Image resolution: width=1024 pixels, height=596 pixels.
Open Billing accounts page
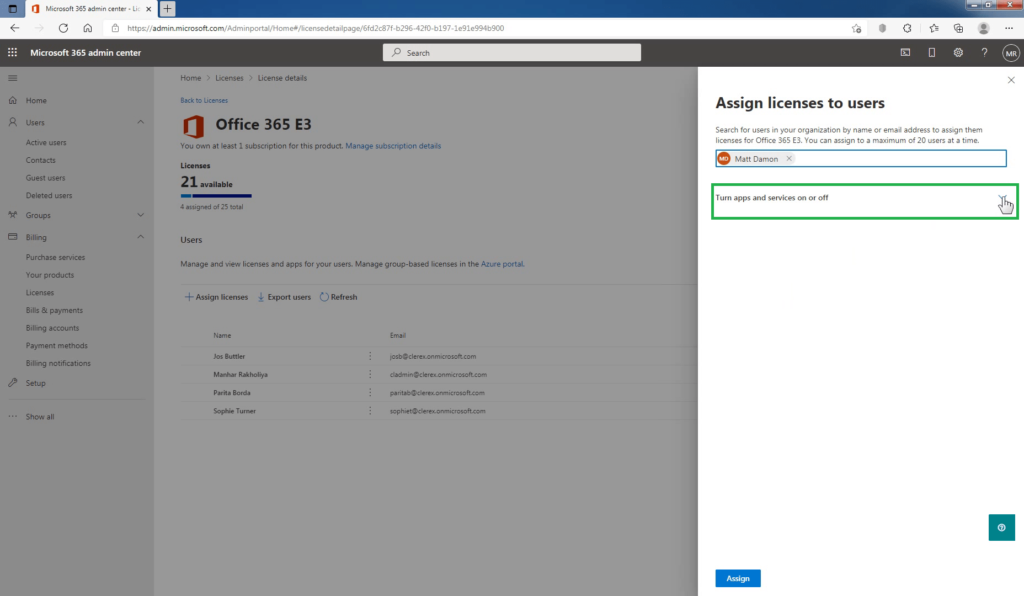pyautogui.click(x=52, y=328)
